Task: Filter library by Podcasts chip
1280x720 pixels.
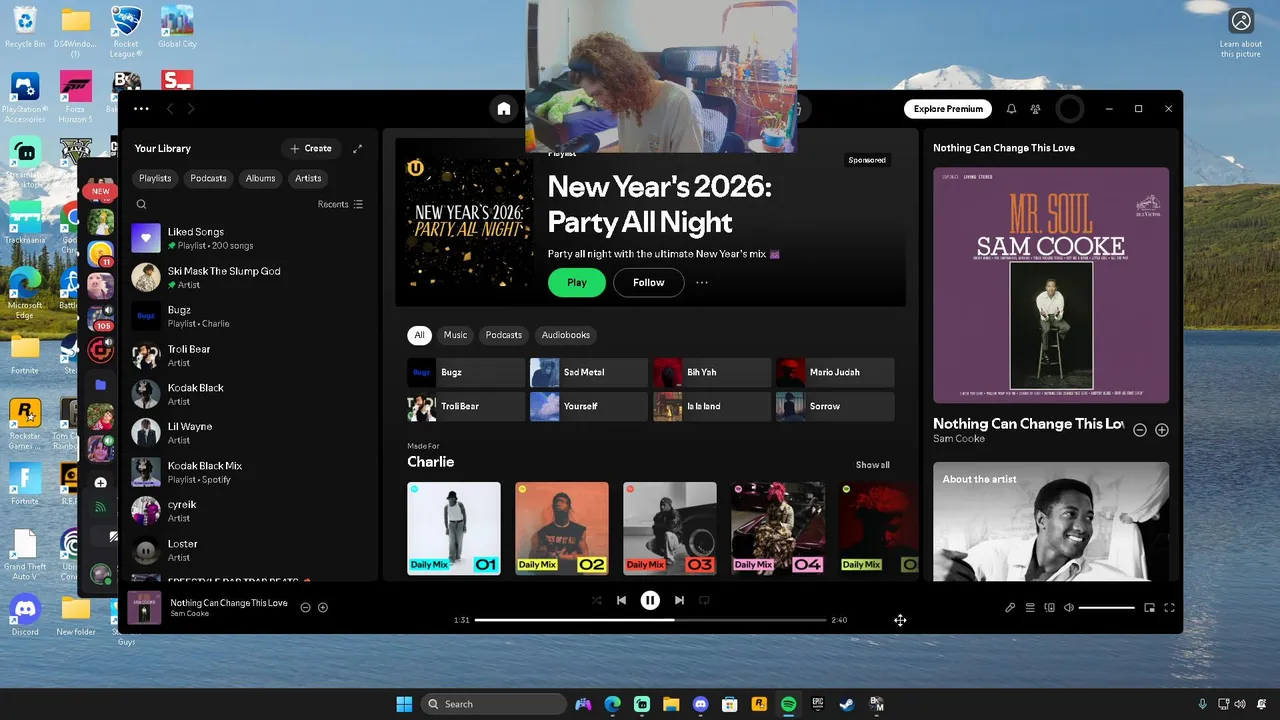Action: coord(208,178)
